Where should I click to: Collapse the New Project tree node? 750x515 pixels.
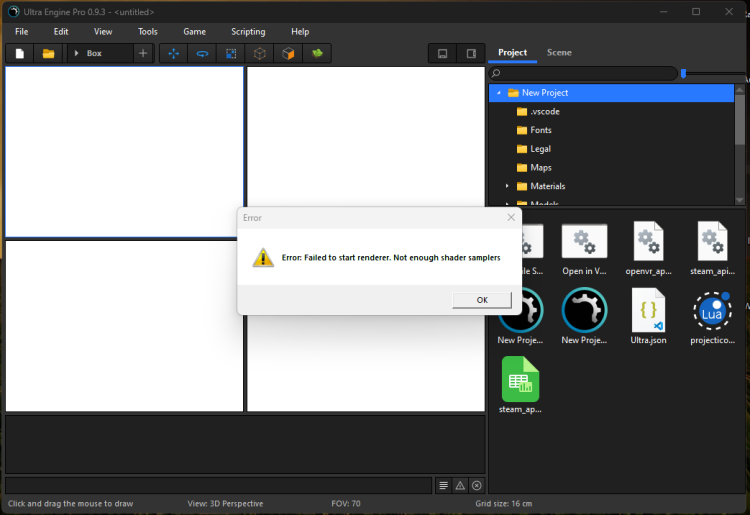(499, 93)
